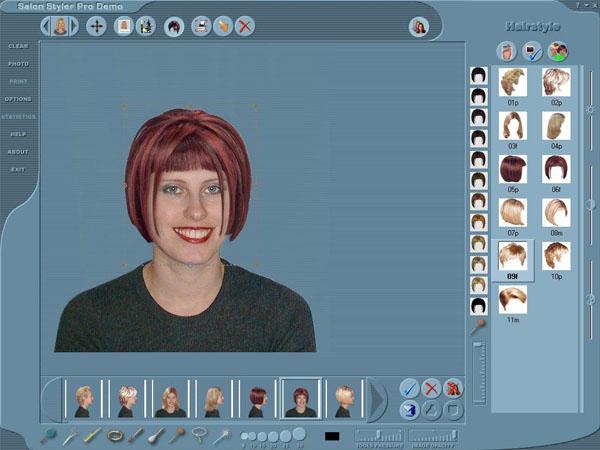This screenshot has width=600, height=450.
Task: Click previous arrow beside model face selector
Action: [45, 26]
